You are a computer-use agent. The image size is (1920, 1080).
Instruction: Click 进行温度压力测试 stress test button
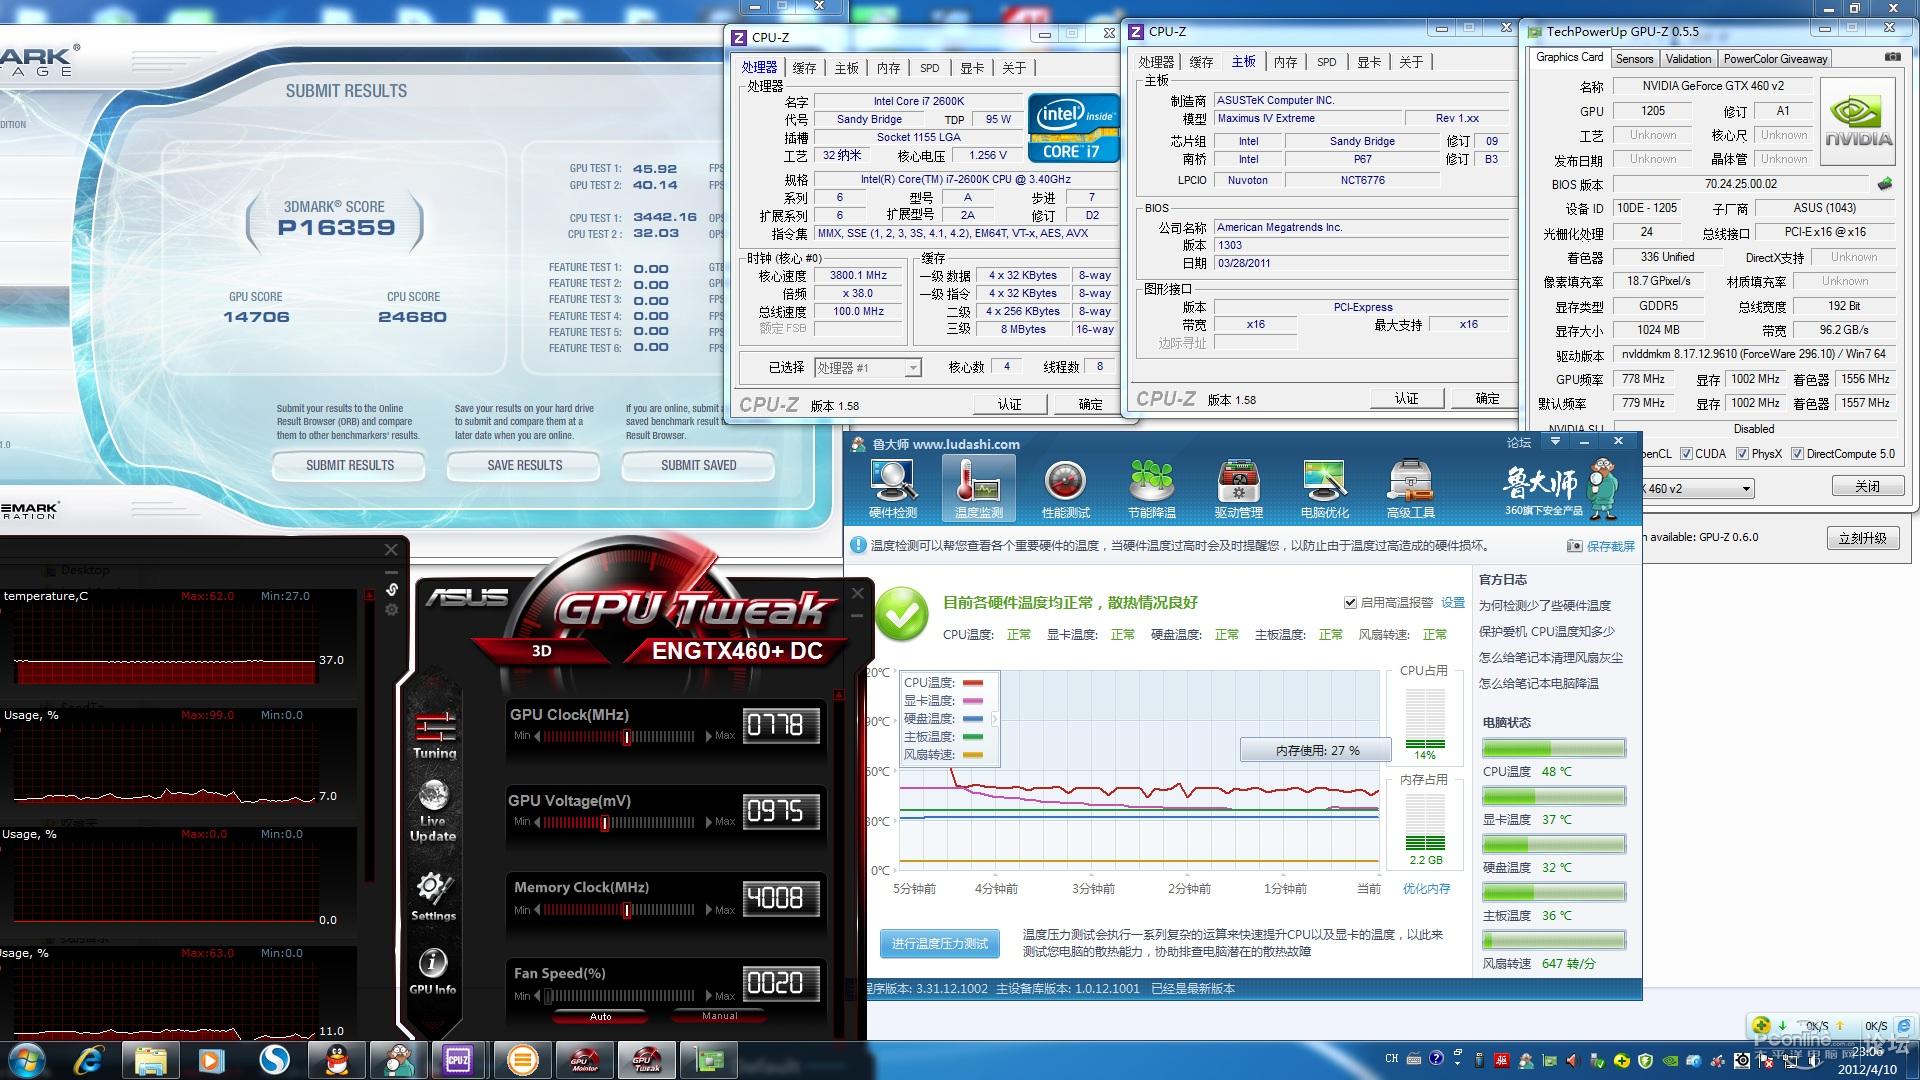tap(940, 943)
